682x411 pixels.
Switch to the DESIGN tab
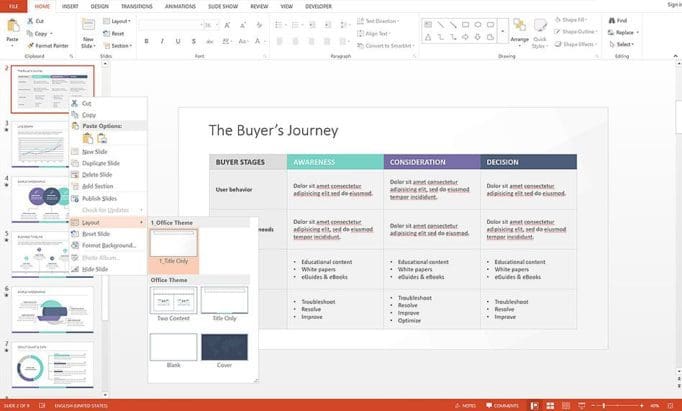point(100,7)
